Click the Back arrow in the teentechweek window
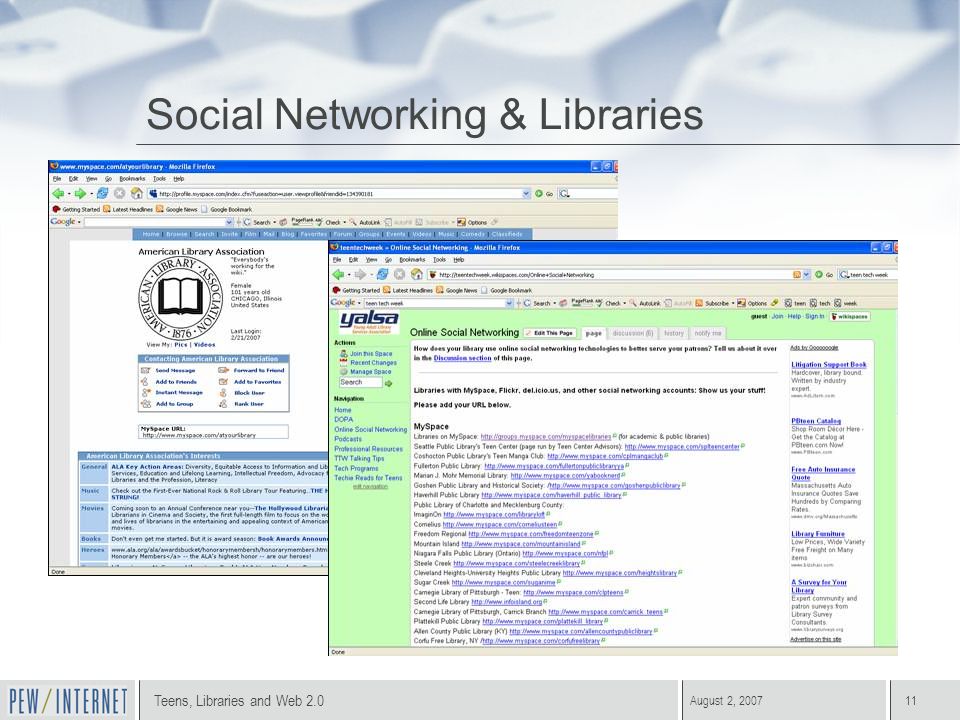 pyautogui.click(x=338, y=274)
